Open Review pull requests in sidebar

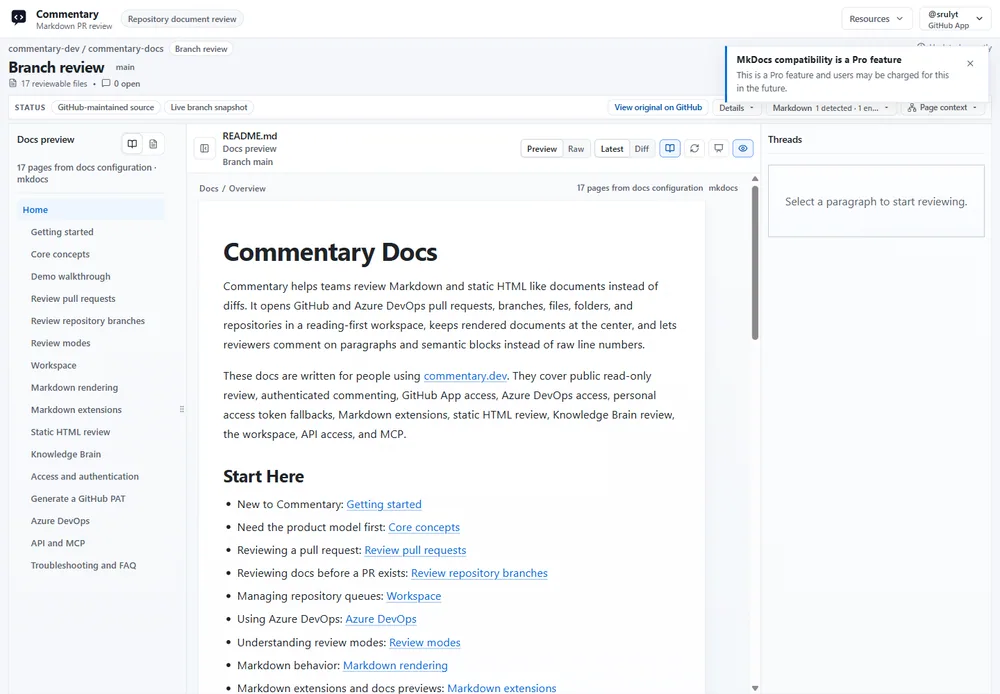point(73,299)
